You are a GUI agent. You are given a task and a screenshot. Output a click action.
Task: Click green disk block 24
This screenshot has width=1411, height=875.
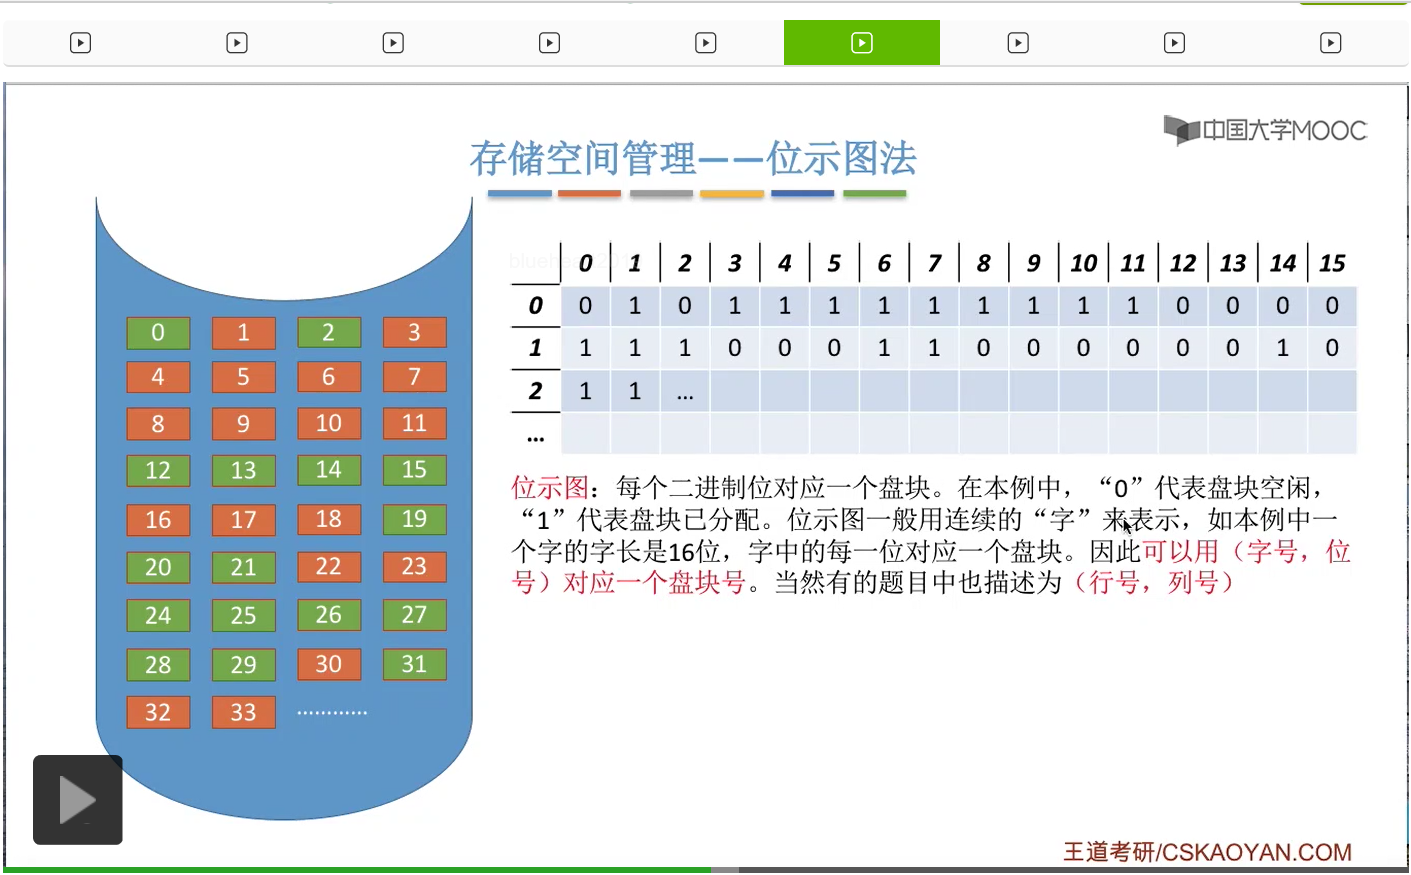(158, 615)
